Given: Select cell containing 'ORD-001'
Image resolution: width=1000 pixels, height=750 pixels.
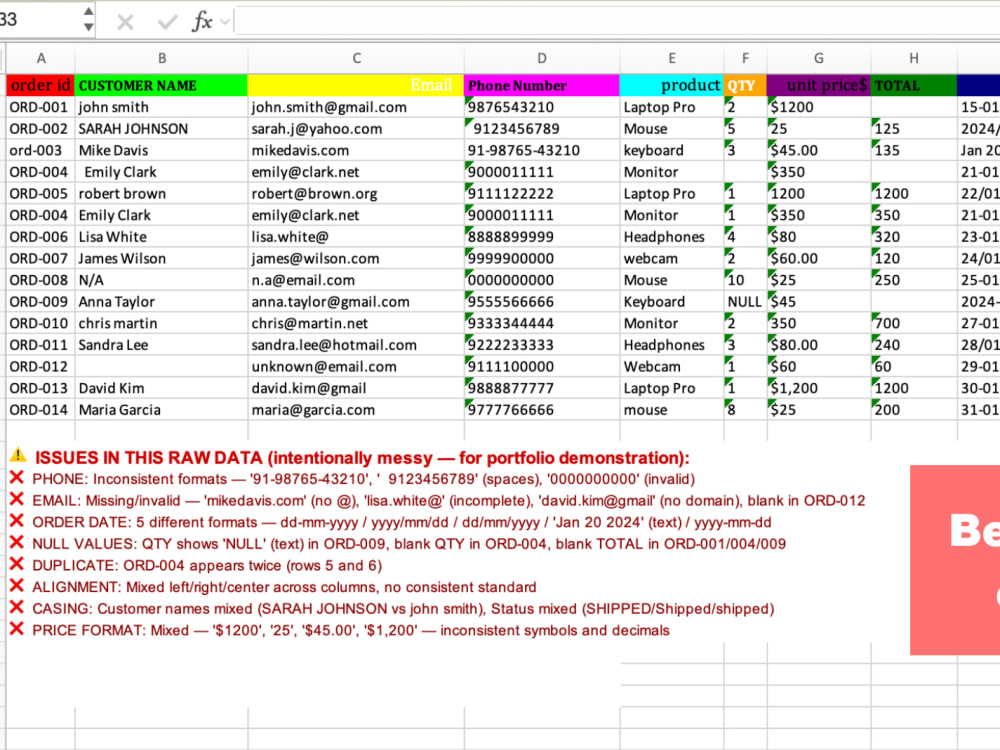Looking at the screenshot, I should pos(41,107).
